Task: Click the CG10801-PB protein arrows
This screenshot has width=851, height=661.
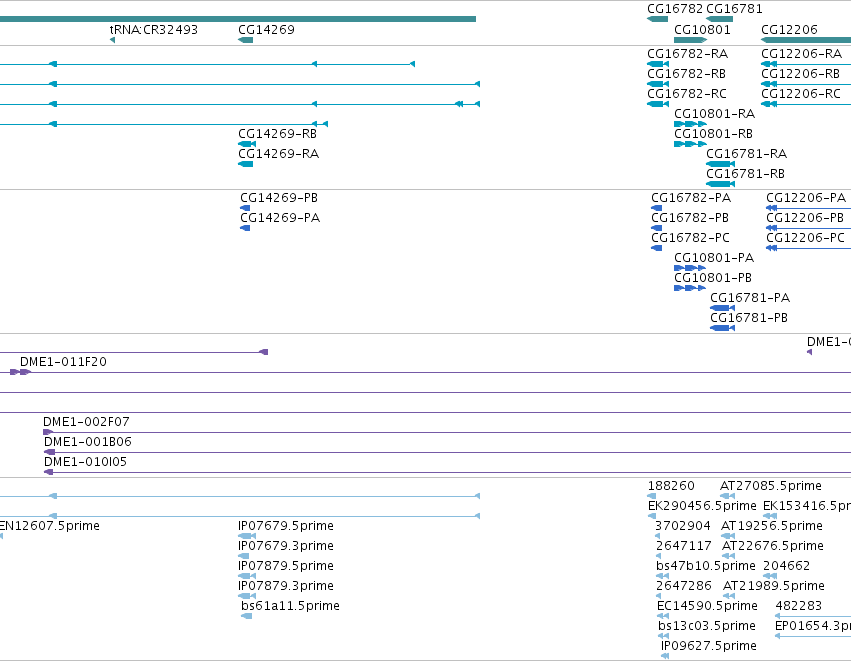Action: tap(690, 288)
